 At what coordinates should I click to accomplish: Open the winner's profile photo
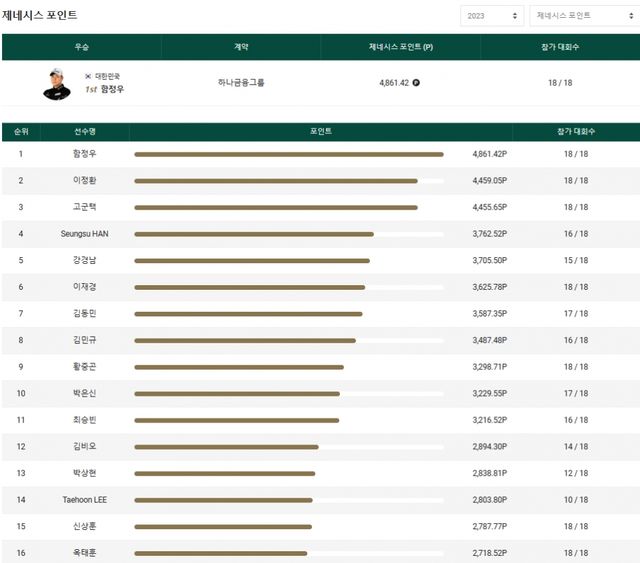click(x=57, y=84)
